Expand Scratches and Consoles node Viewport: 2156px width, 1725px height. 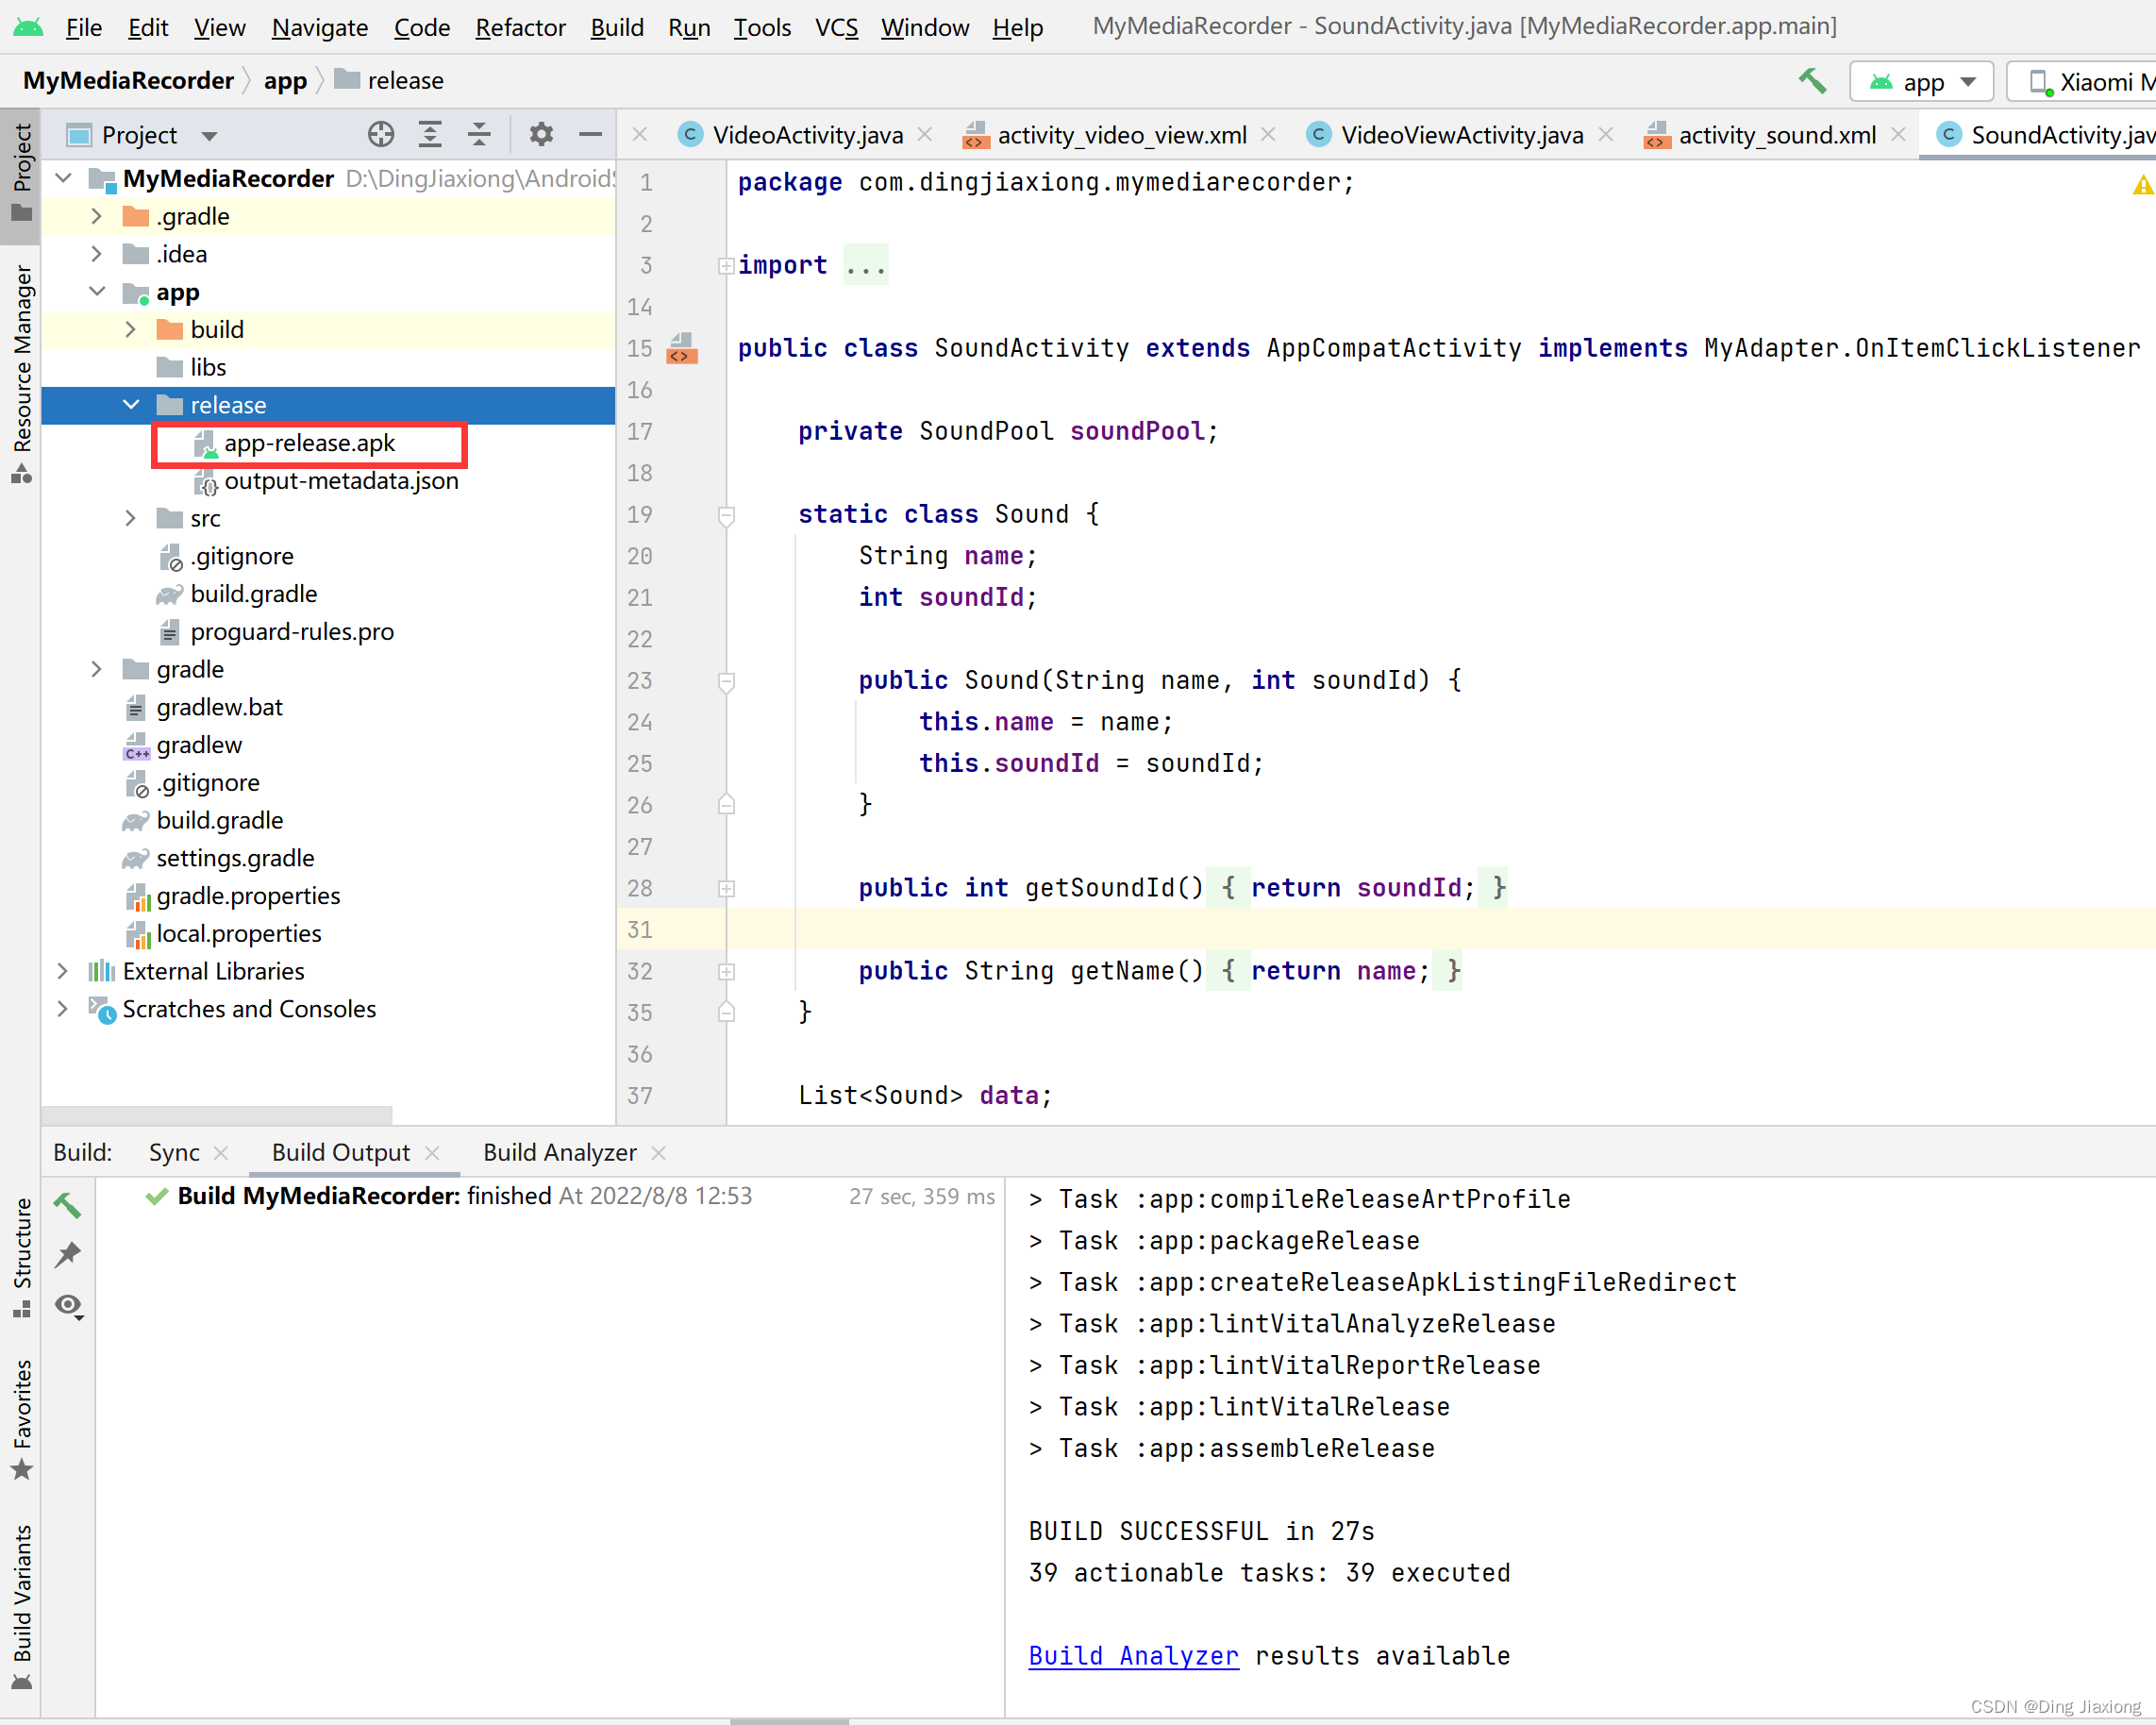(x=63, y=1009)
